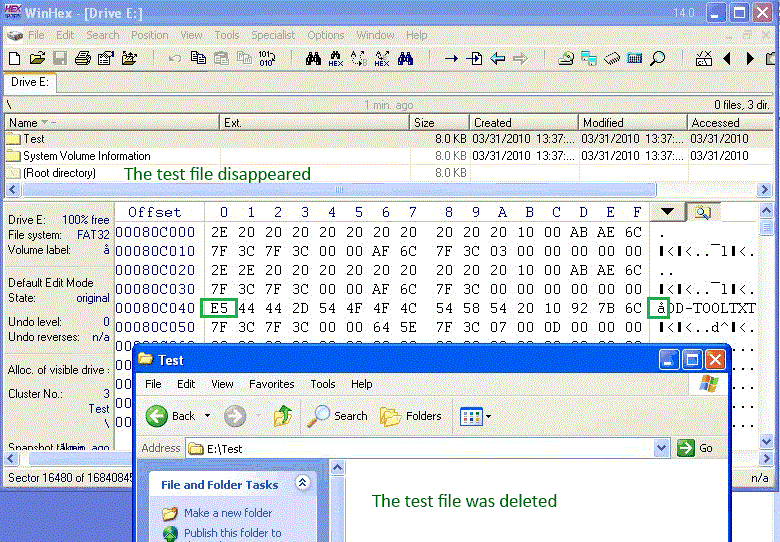Click the magnifying glass analysis icon
The width and height of the screenshot is (780, 542).
pyautogui.click(x=658, y=59)
